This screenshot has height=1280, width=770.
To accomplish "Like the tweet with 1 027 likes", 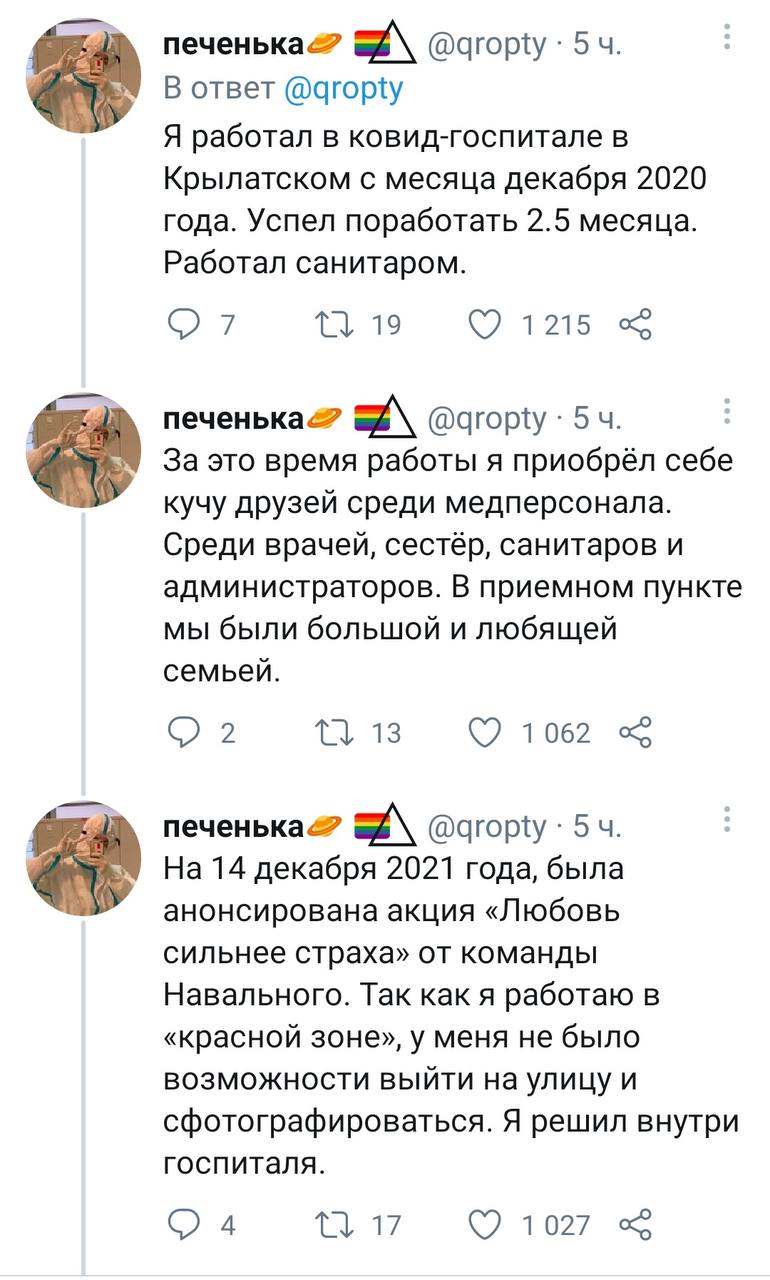I will 486,1224.
